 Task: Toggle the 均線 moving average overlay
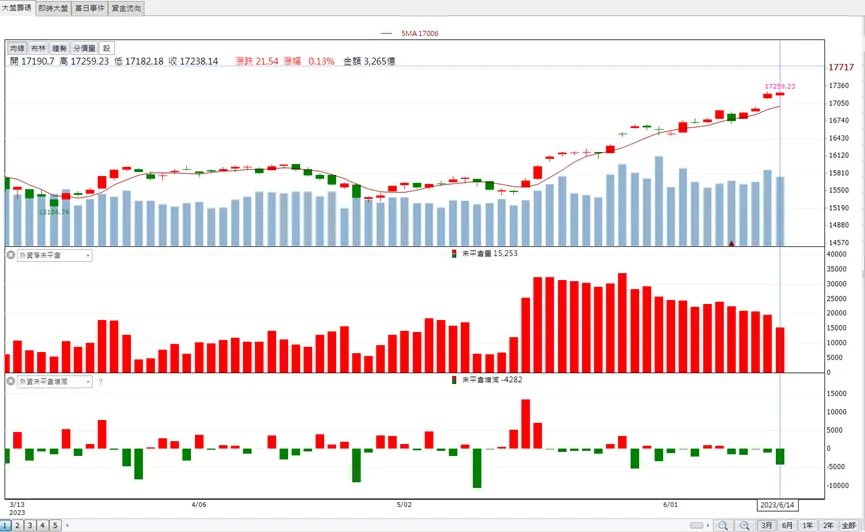pyautogui.click(x=17, y=49)
